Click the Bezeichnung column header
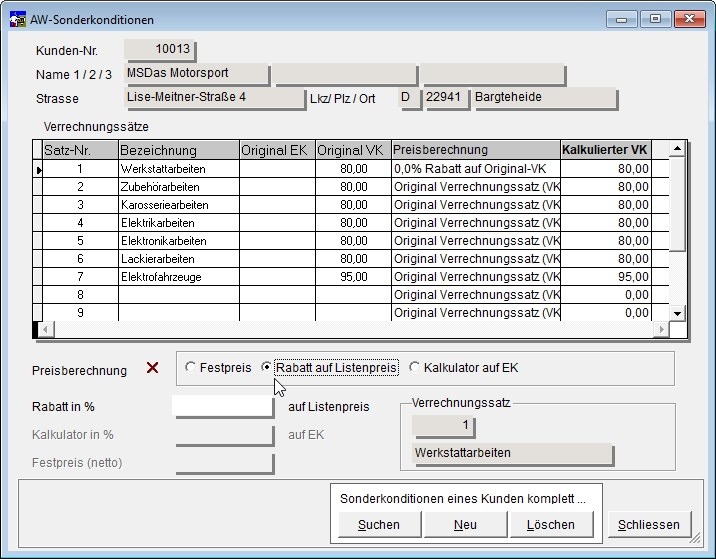Viewport: 716px width, 559px height. coord(179,150)
